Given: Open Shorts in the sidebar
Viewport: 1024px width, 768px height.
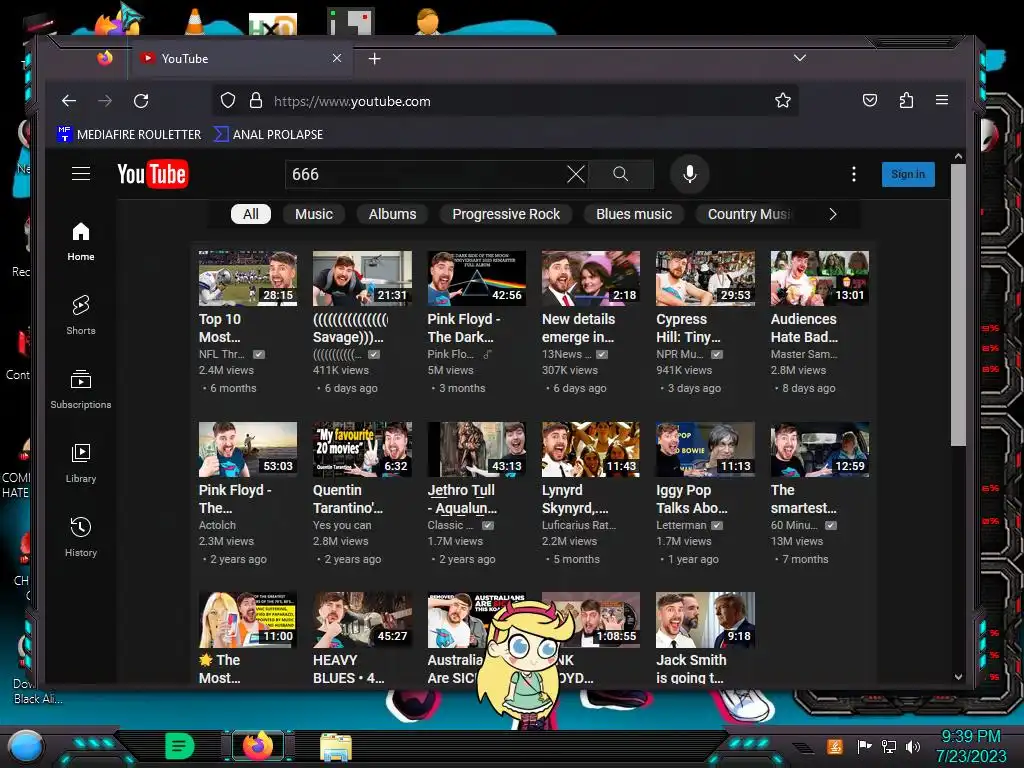Looking at the screenshot, I should 81,315.
